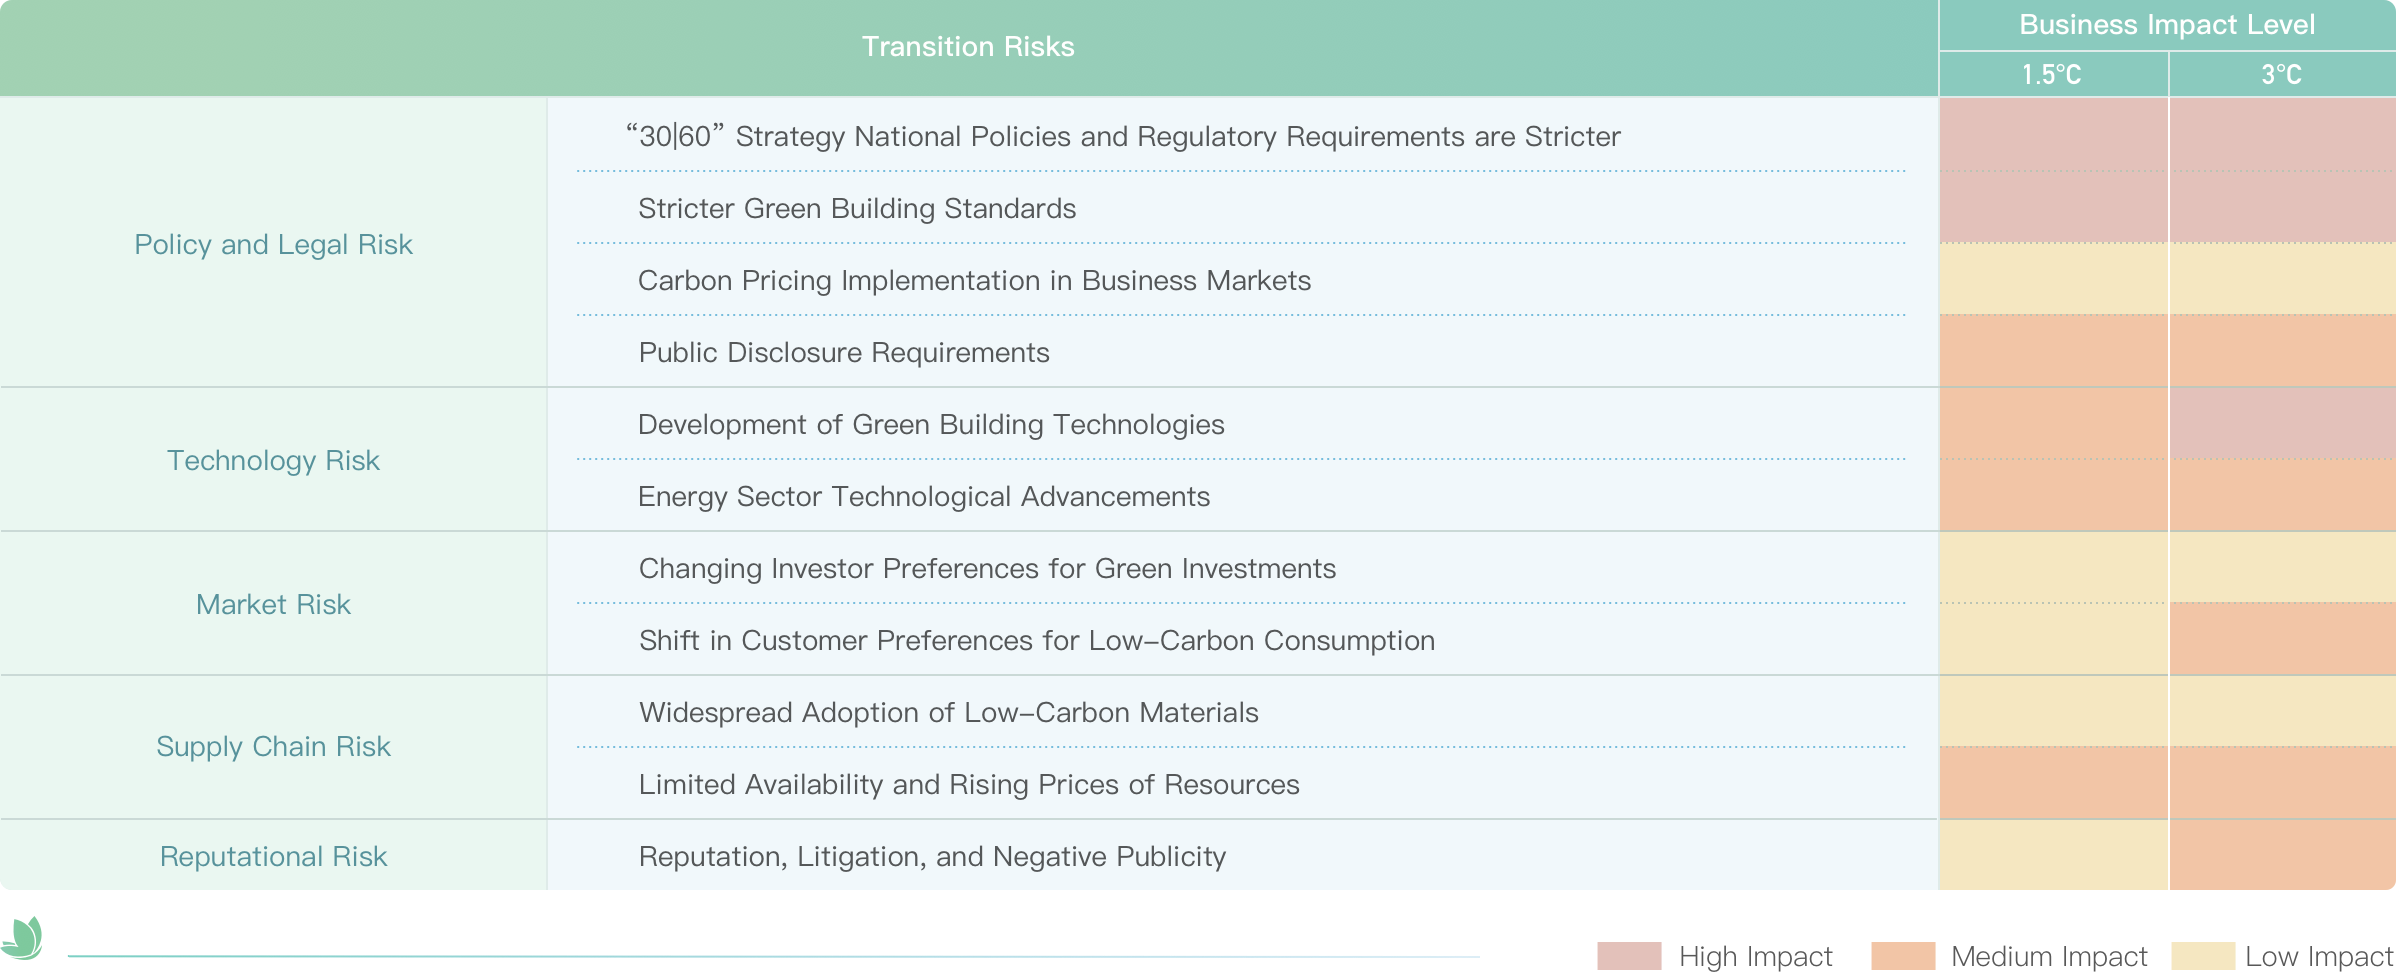Click the Business Impact Level header
Screen dimensions: 2396x976
pos(2167,25)
